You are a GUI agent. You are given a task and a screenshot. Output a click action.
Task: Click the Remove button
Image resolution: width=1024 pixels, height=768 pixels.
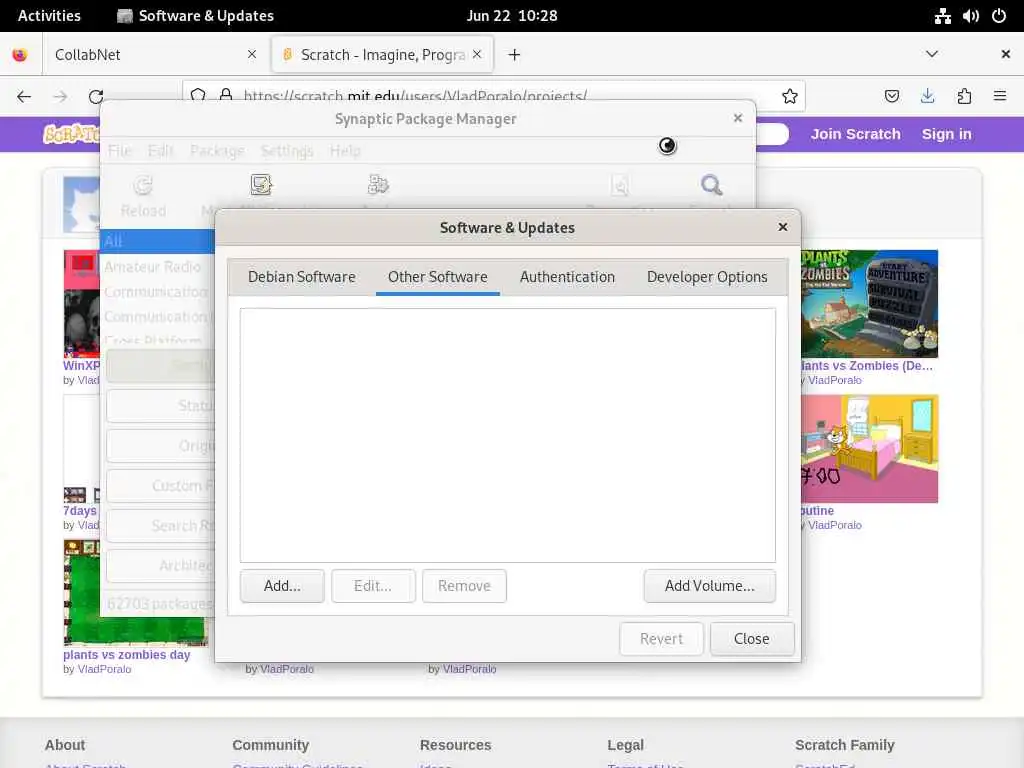tap(464, 586)
